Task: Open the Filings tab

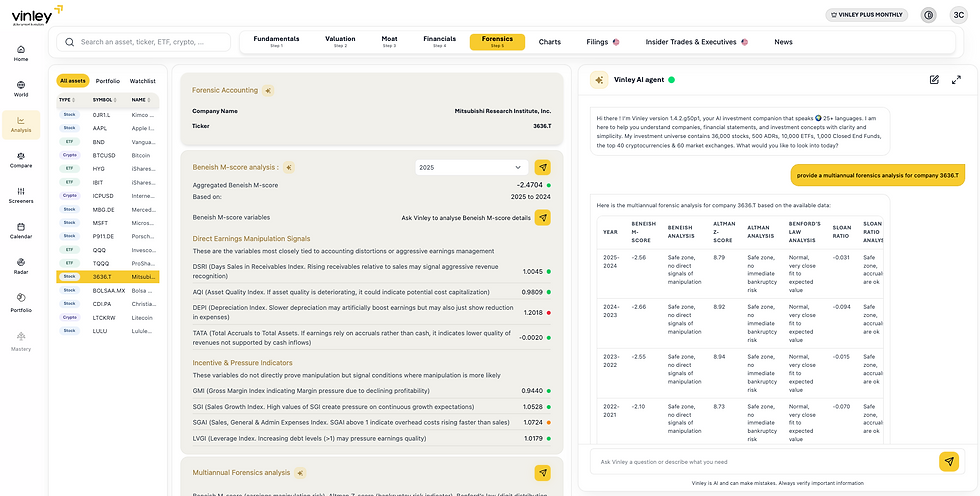Action: coord(602,42)
